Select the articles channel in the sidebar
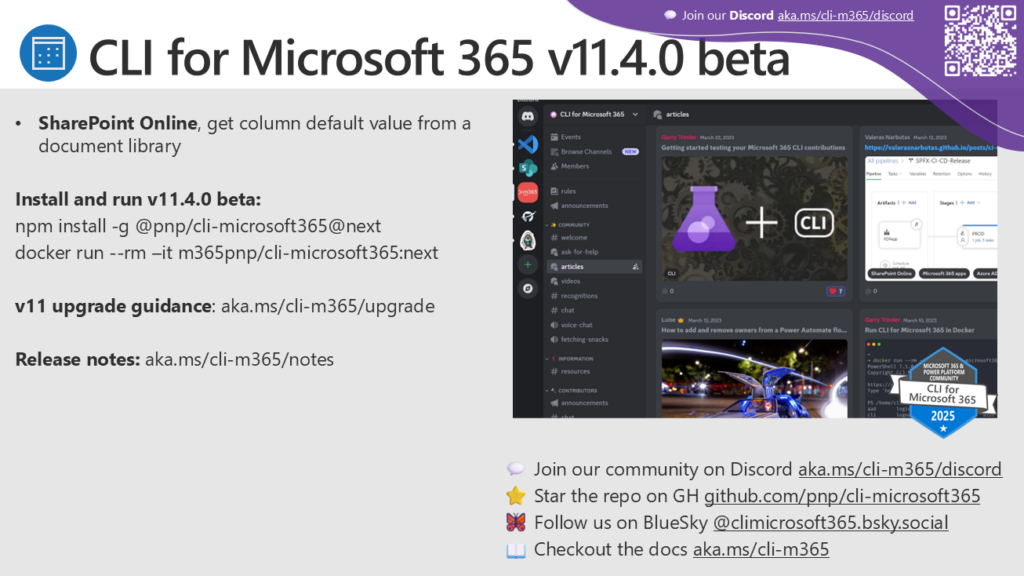This screenshot has width=1024, height=576. (594, 266)
